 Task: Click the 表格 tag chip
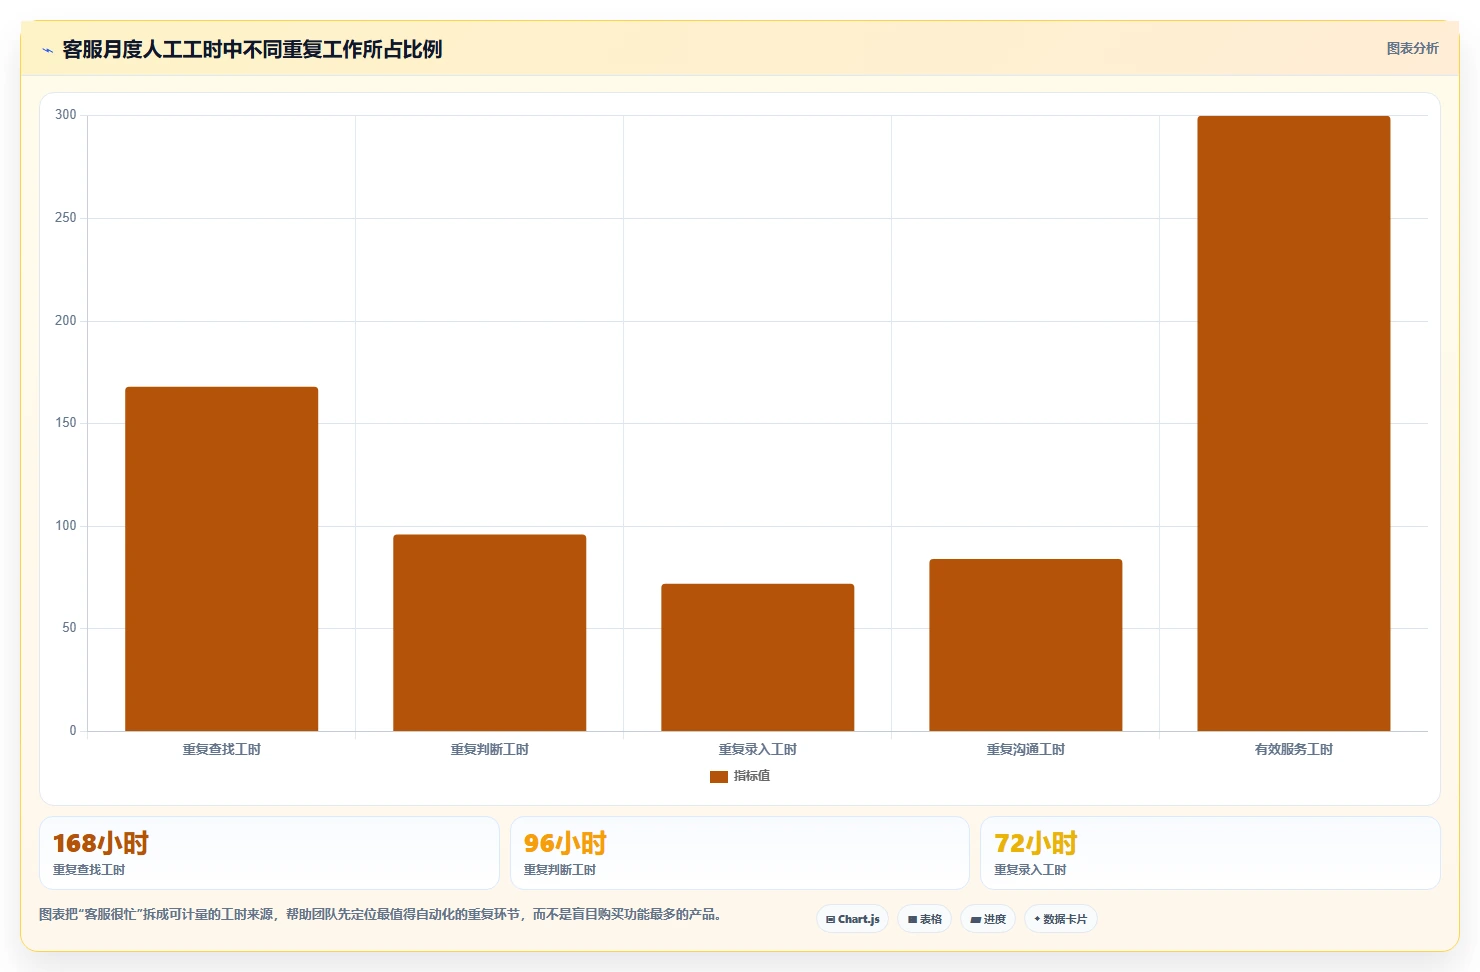click(924, 919)
